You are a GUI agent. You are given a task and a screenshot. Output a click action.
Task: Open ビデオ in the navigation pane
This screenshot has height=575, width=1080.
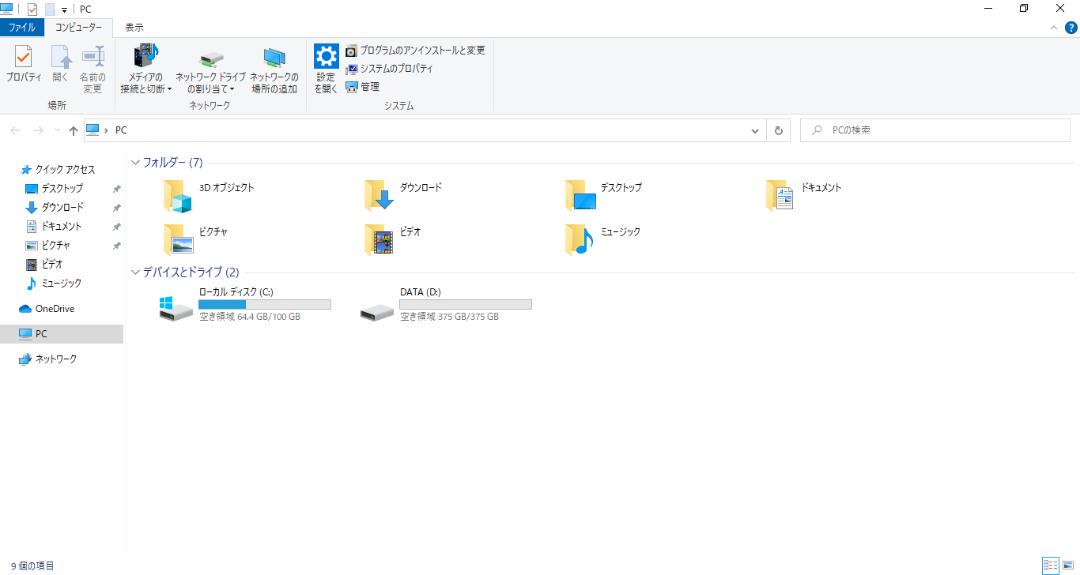pyautogui.click(x=44, y=264)
